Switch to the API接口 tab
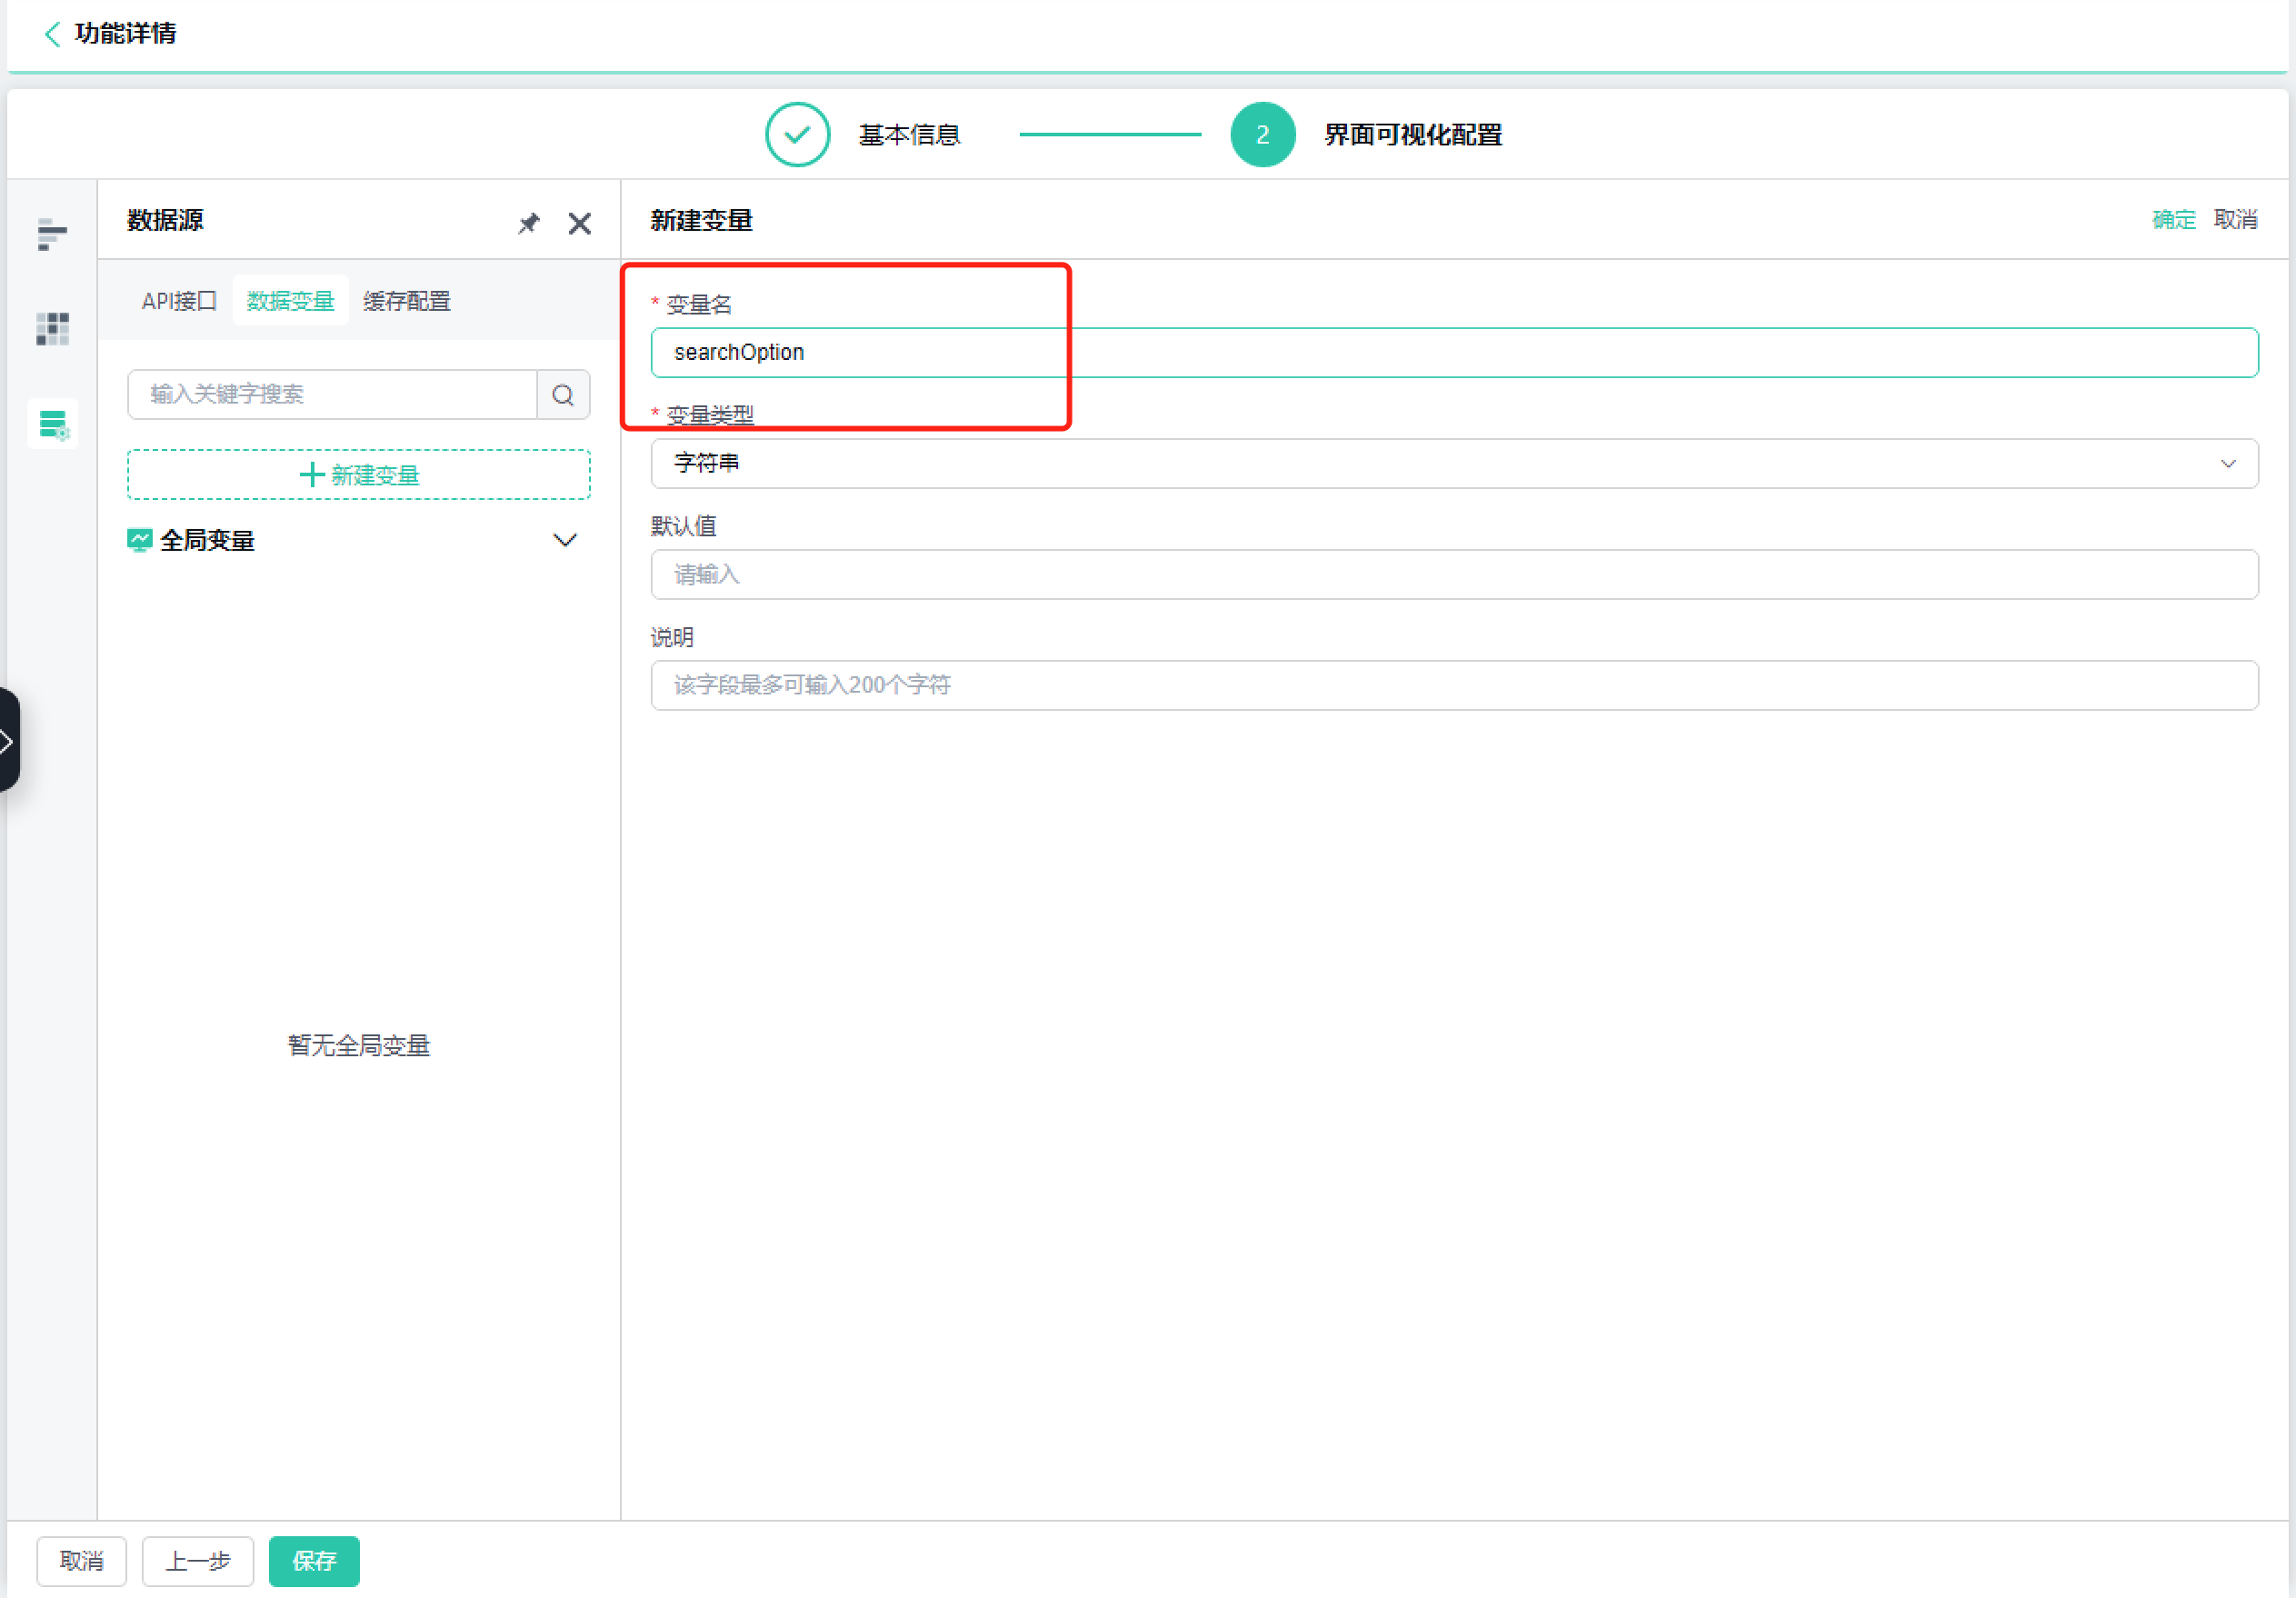Screen dimensions: 2296x1598 point(179,301)
